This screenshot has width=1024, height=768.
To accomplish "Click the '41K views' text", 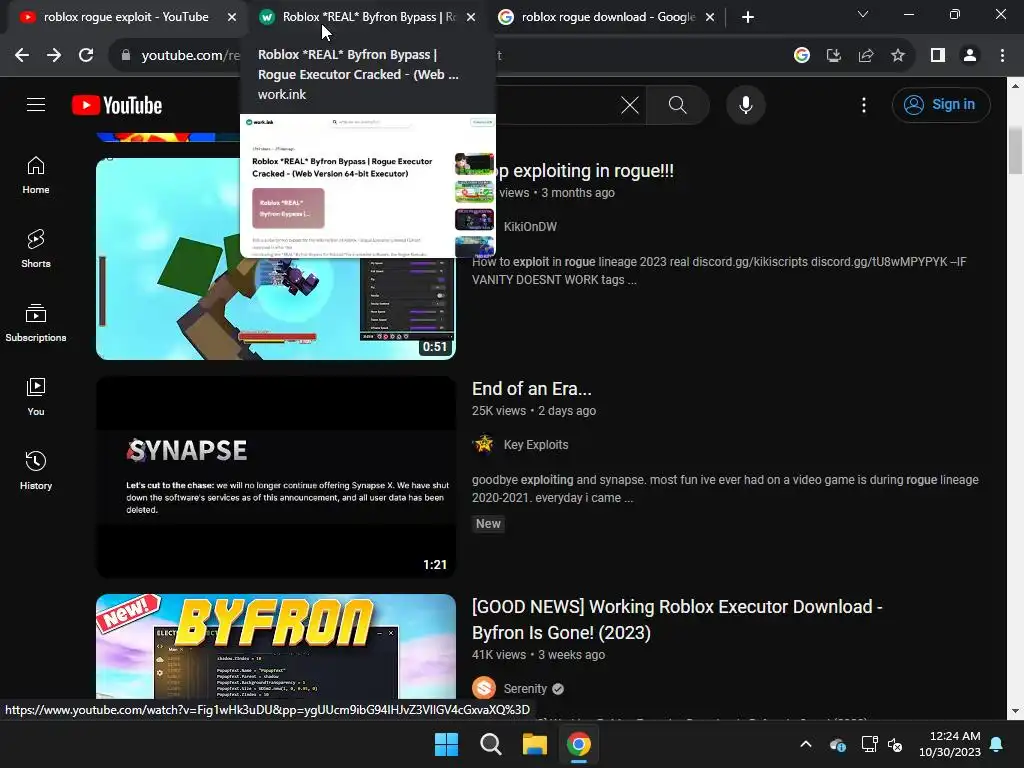I will (x=499, y=655).
